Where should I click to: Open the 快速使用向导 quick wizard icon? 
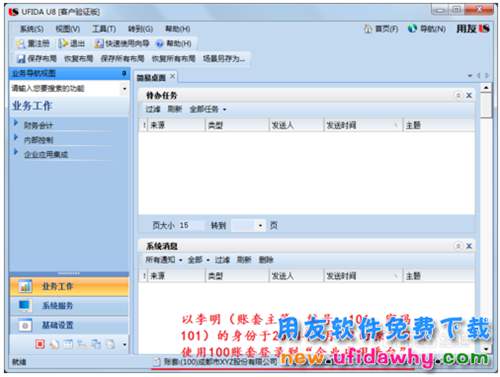pyautogui.click(x=99, y=44)
